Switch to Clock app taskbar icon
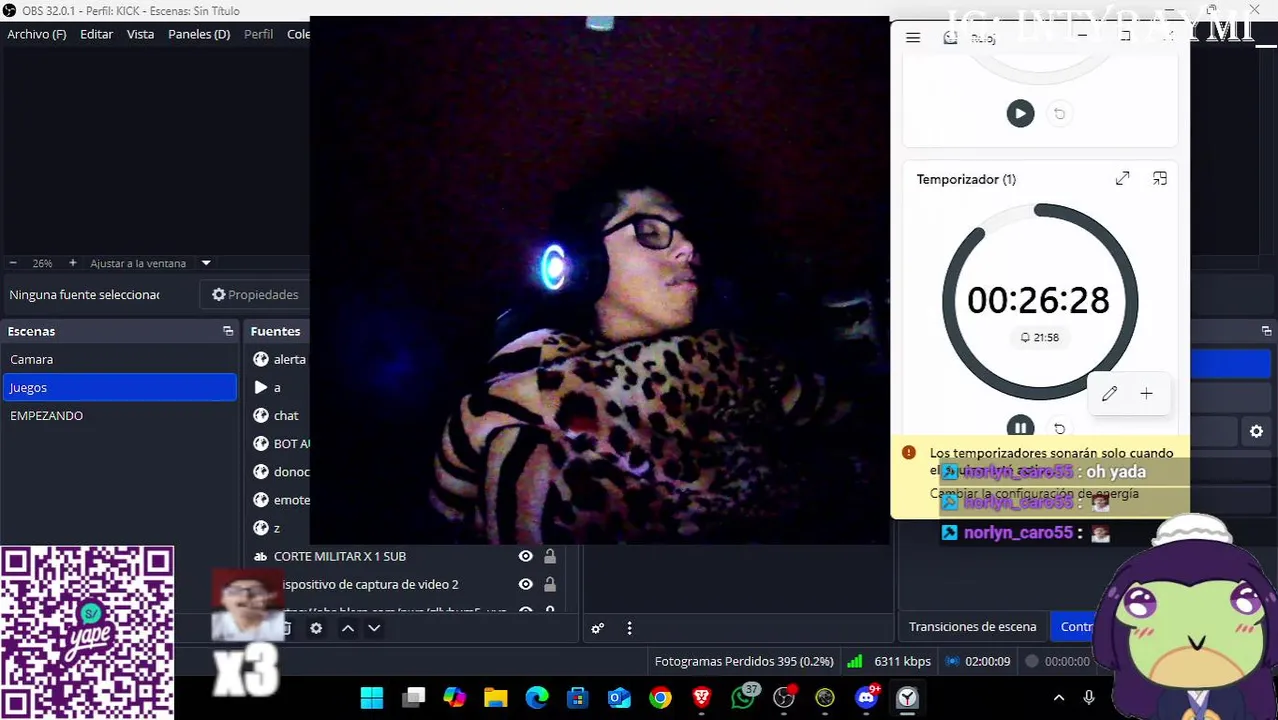 tap(907, 697)
